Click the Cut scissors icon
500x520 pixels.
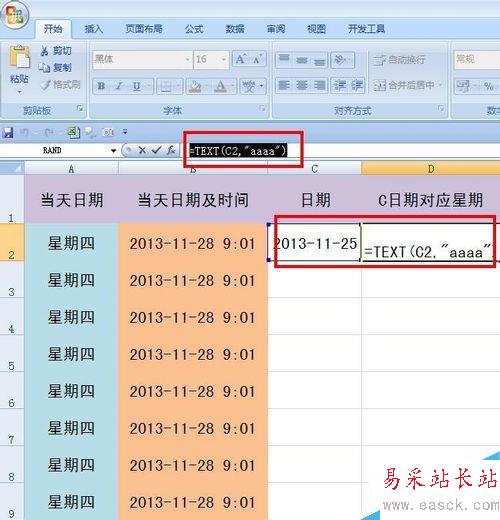tap(44, 51)
